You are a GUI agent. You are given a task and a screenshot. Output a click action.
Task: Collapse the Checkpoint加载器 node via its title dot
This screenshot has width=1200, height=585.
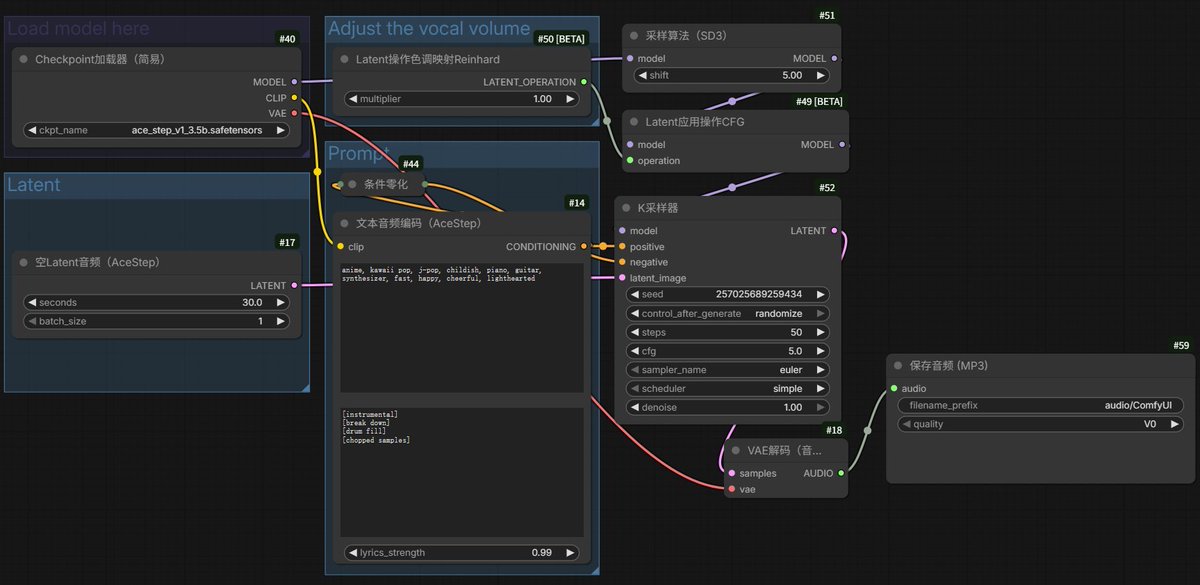coord(24,59)
